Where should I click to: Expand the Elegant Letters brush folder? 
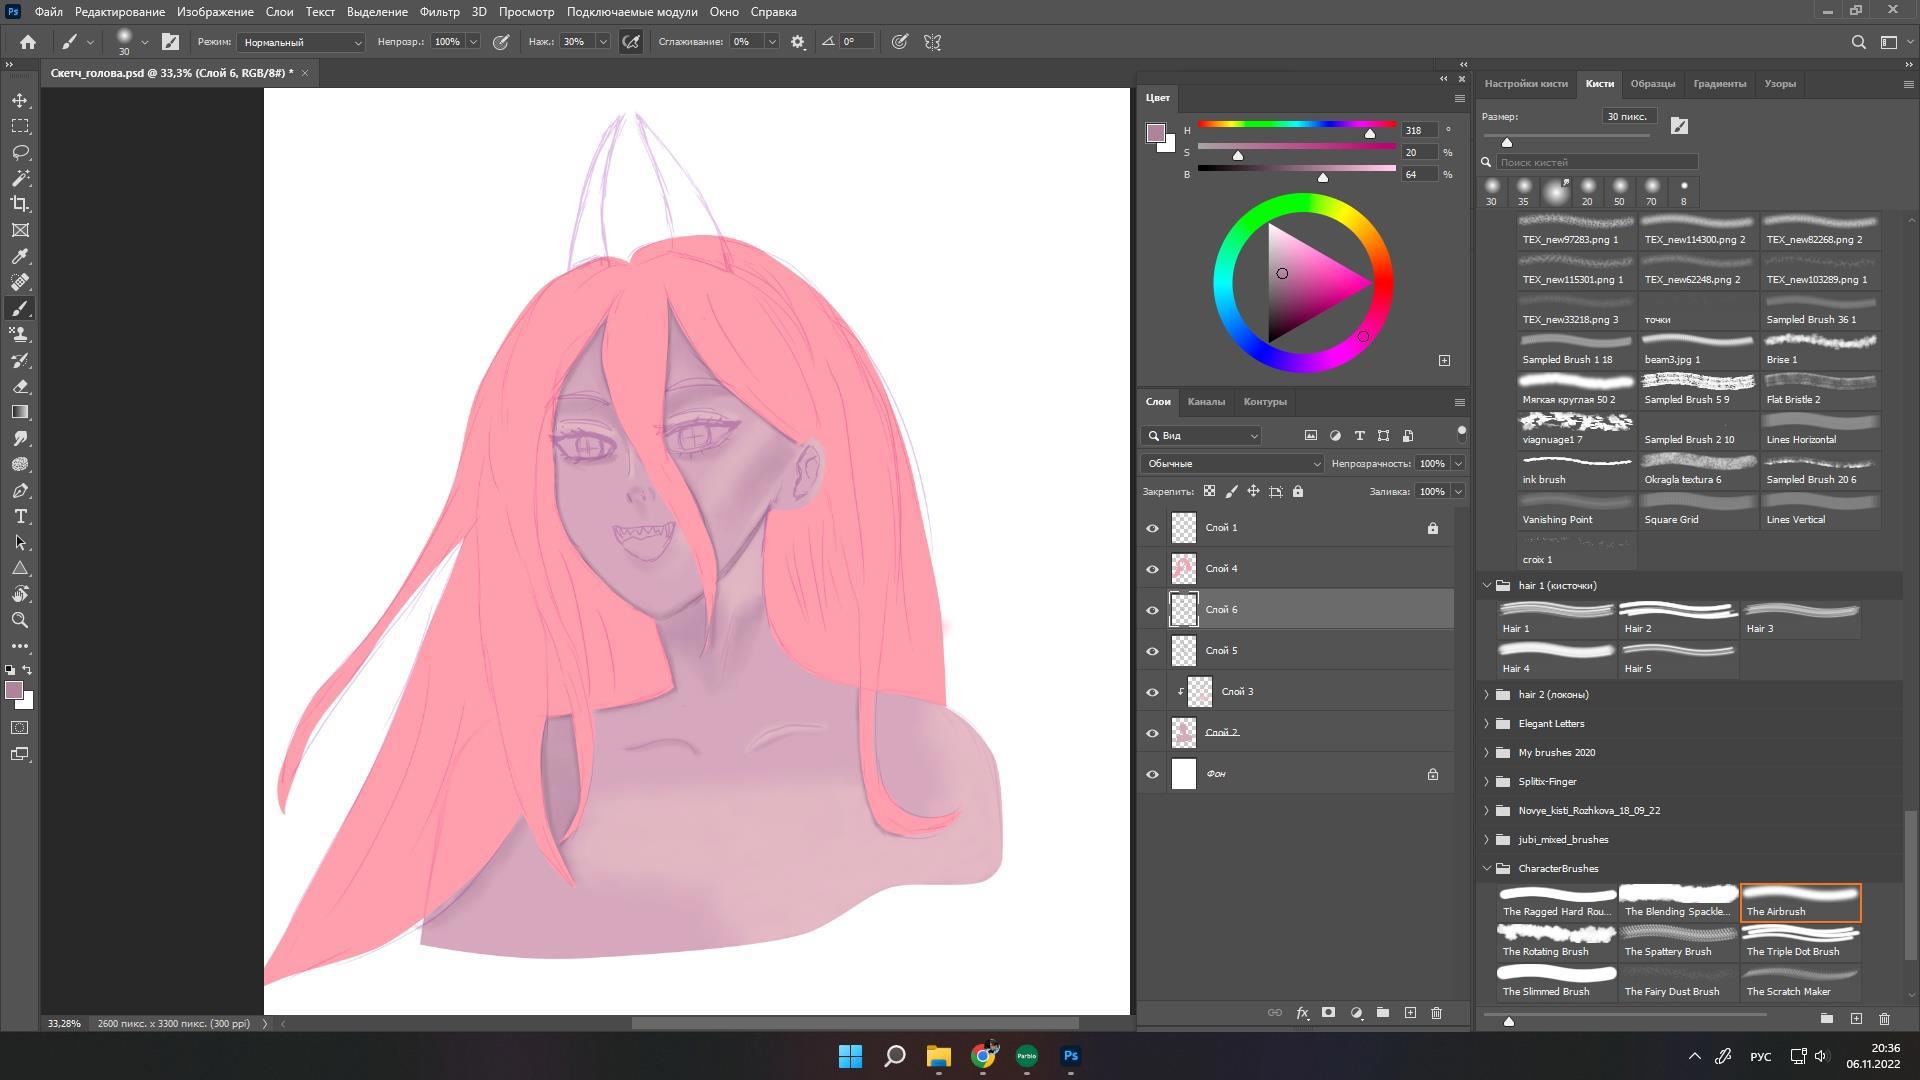(1487, 723)
